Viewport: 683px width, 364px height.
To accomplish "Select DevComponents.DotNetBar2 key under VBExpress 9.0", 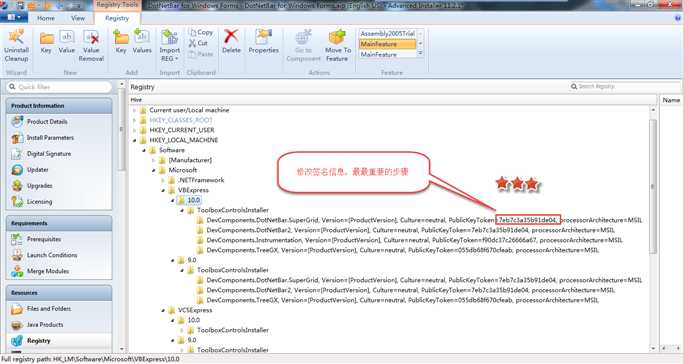I will [x=410, y=290].
